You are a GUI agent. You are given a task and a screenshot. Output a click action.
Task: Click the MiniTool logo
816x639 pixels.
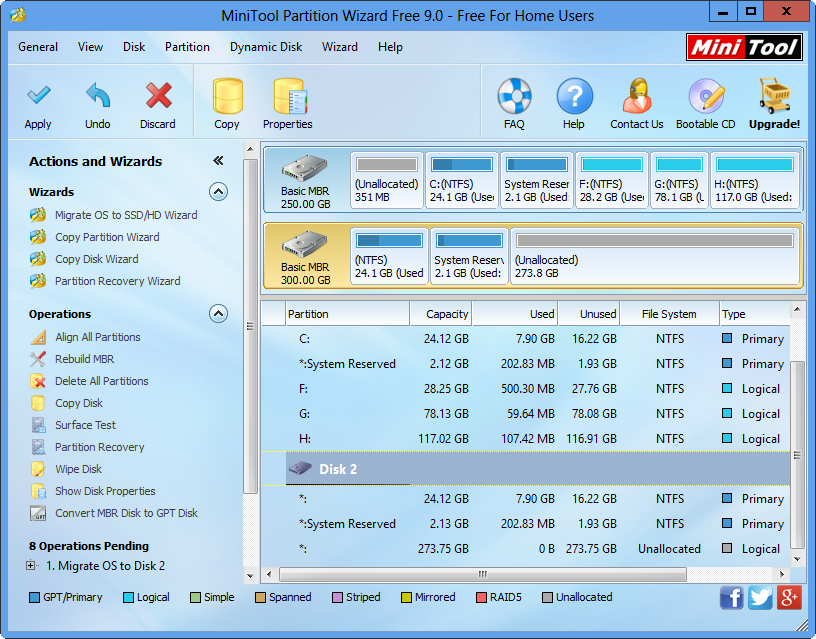click(x=744, y=47)
